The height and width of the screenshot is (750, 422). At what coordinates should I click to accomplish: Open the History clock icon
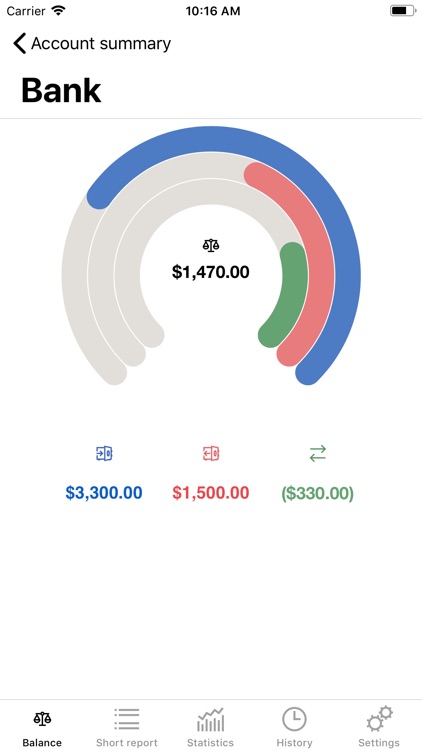point(294,719)
